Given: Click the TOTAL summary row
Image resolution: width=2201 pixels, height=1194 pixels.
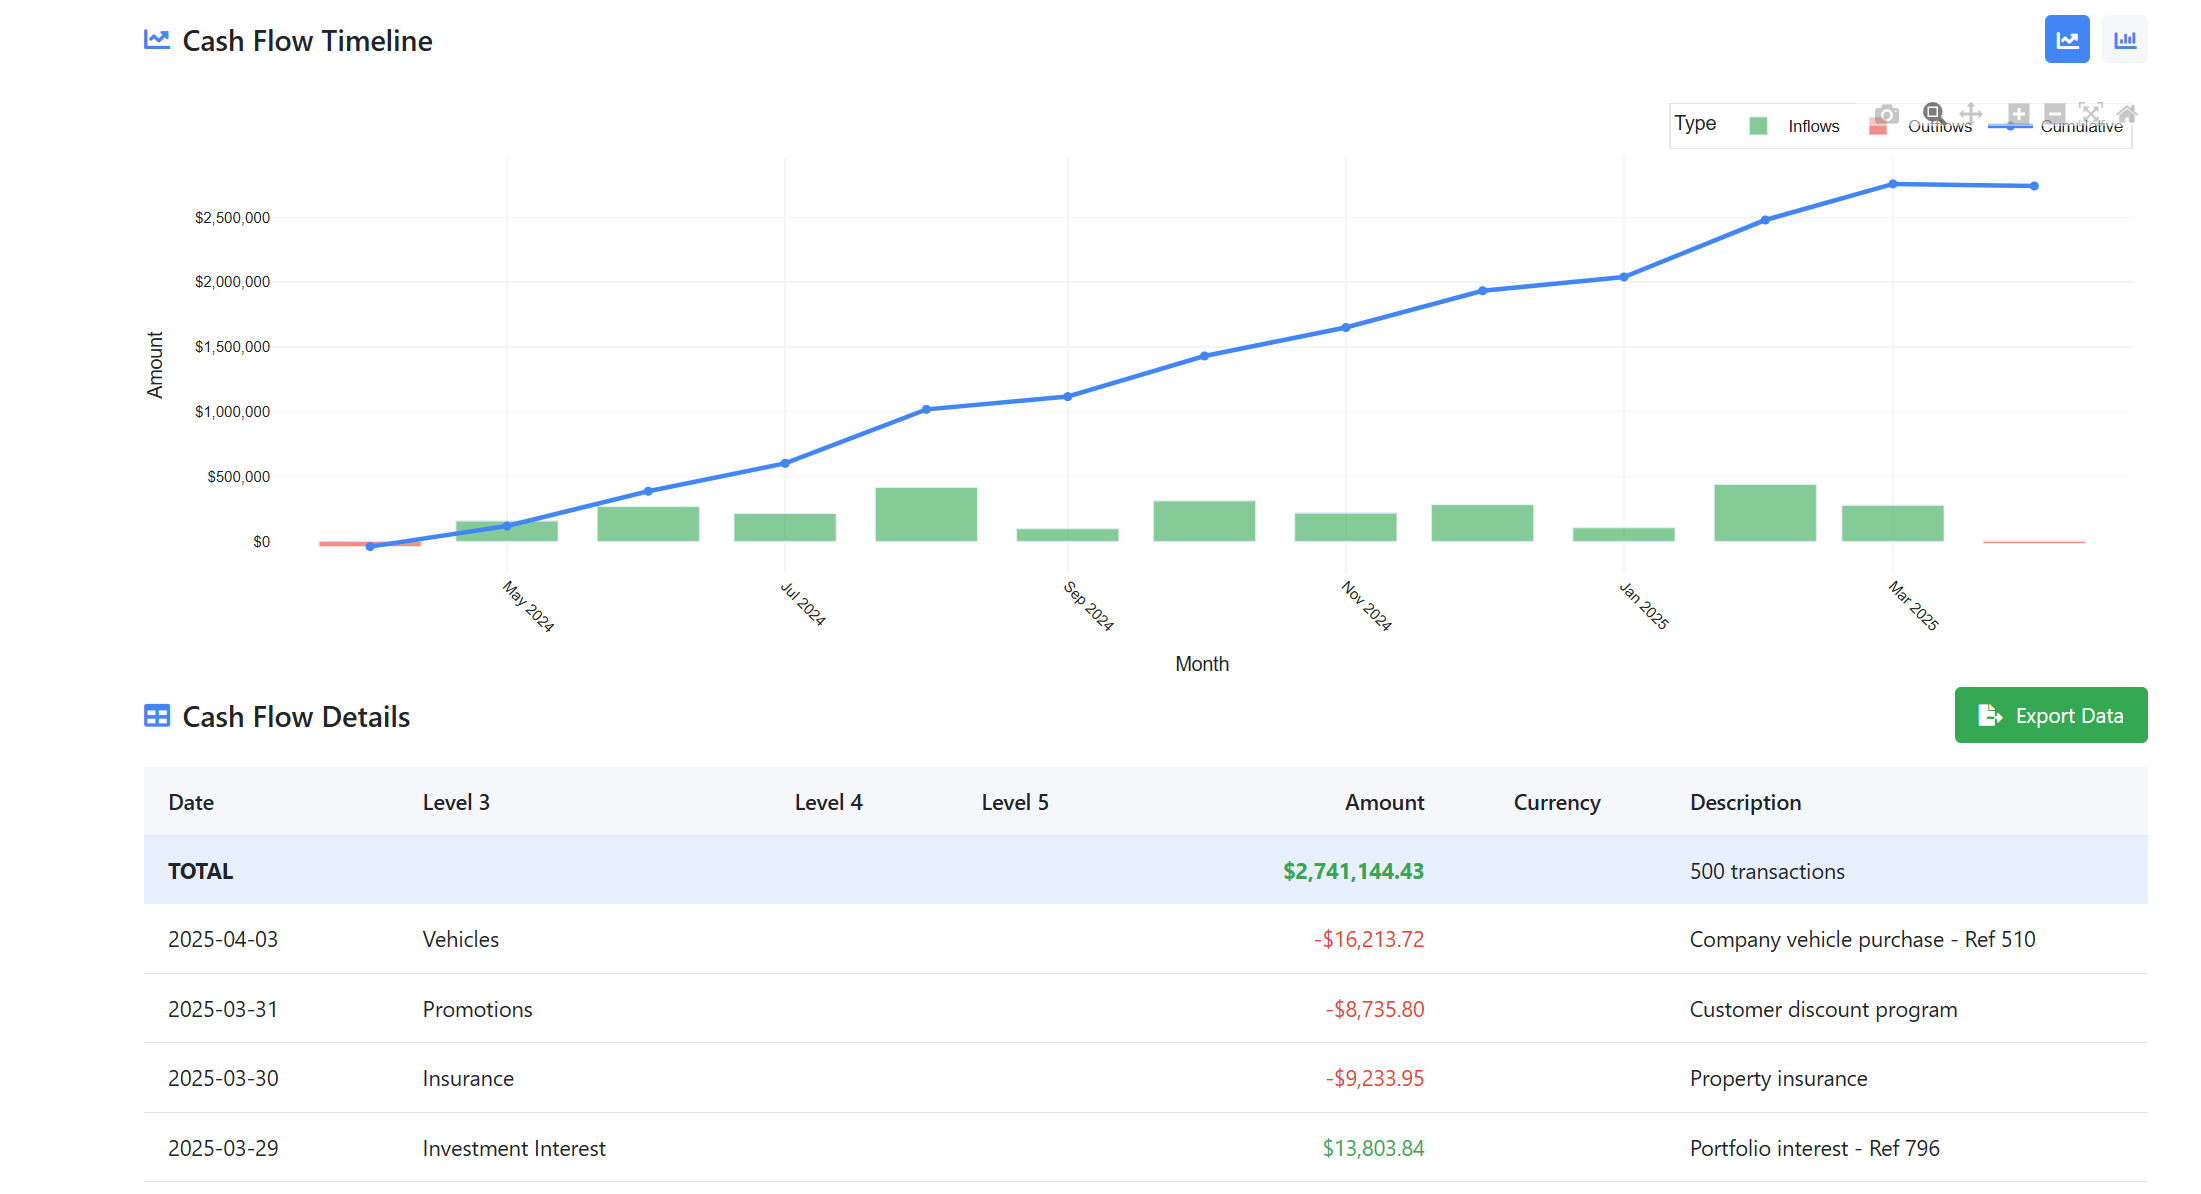Looking at the screenshot, I should point(1144,871).
